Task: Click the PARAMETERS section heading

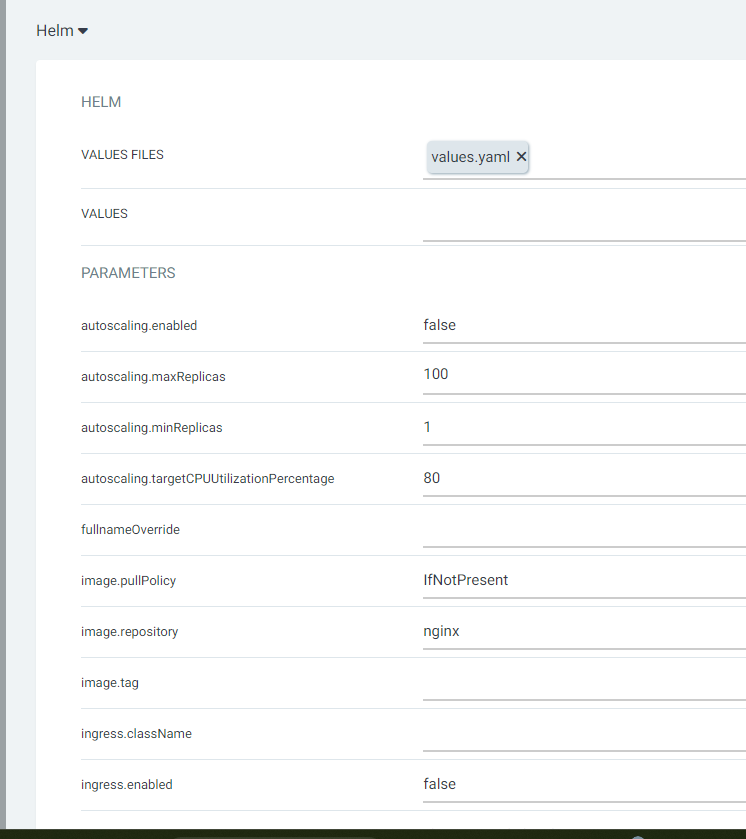Action: point(128,273)
